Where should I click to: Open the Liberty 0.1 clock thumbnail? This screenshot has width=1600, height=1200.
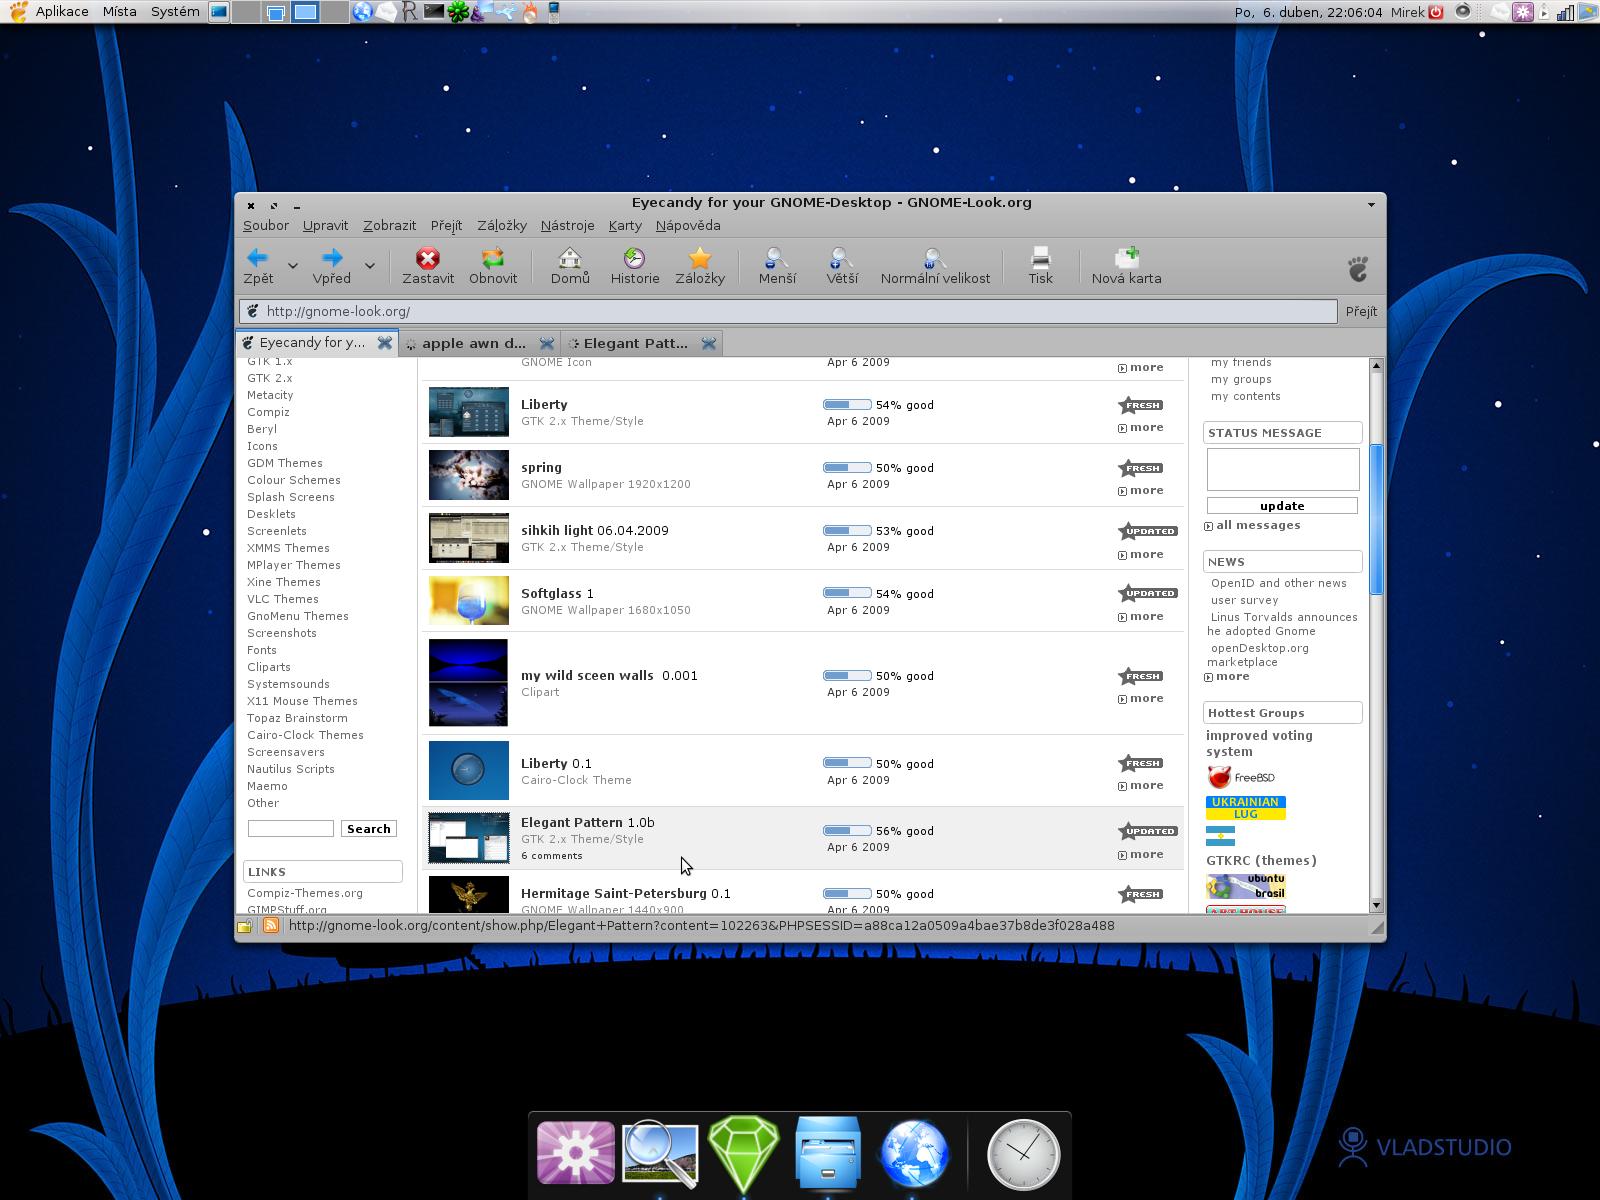[468, 770]
